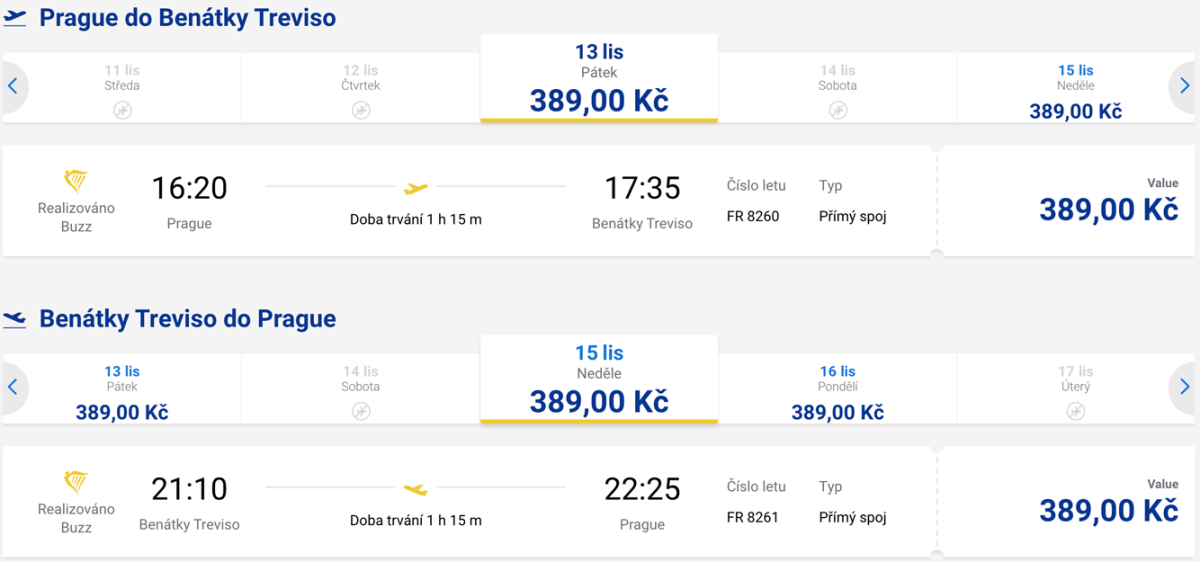Click Ryanair harp logo on flight FR 8260
Viewport: 1200px width, 562px height.
(x=76, y=182)
